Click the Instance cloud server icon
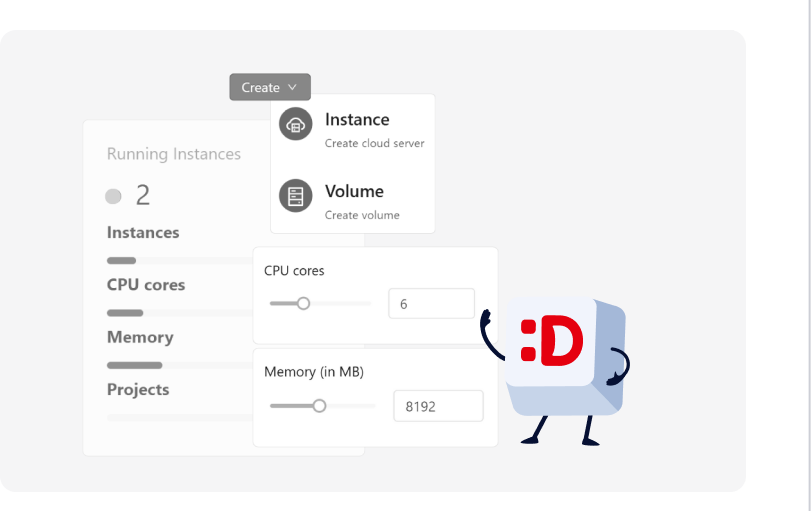The image size is (811, 511). pyautogui.click(x=295, y=124)
